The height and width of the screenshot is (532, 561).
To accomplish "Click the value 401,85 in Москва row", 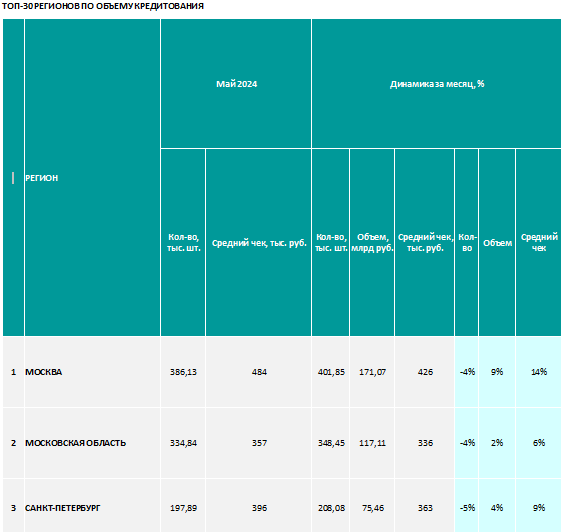I will pyautogui.click(x=331, y=372).
